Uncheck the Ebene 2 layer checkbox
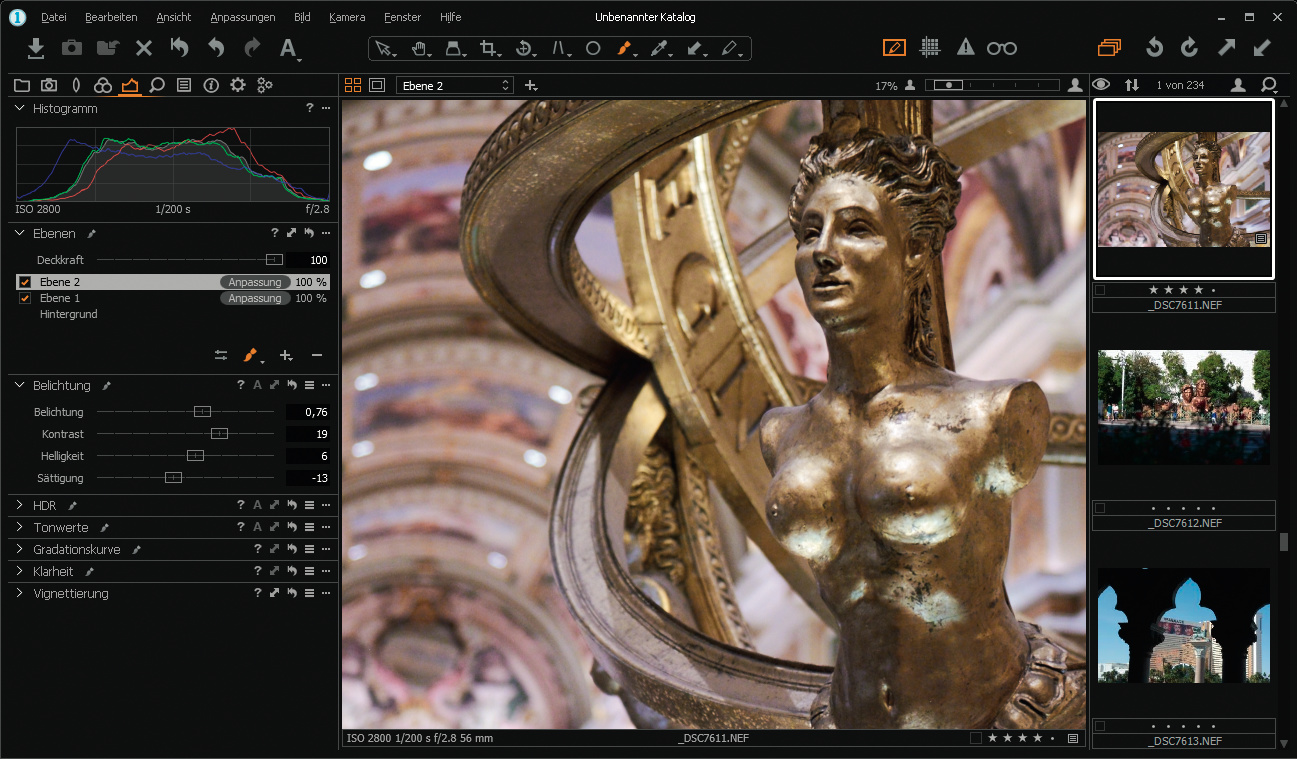This screenshot has height=759, width=1297. click(25, 282)
